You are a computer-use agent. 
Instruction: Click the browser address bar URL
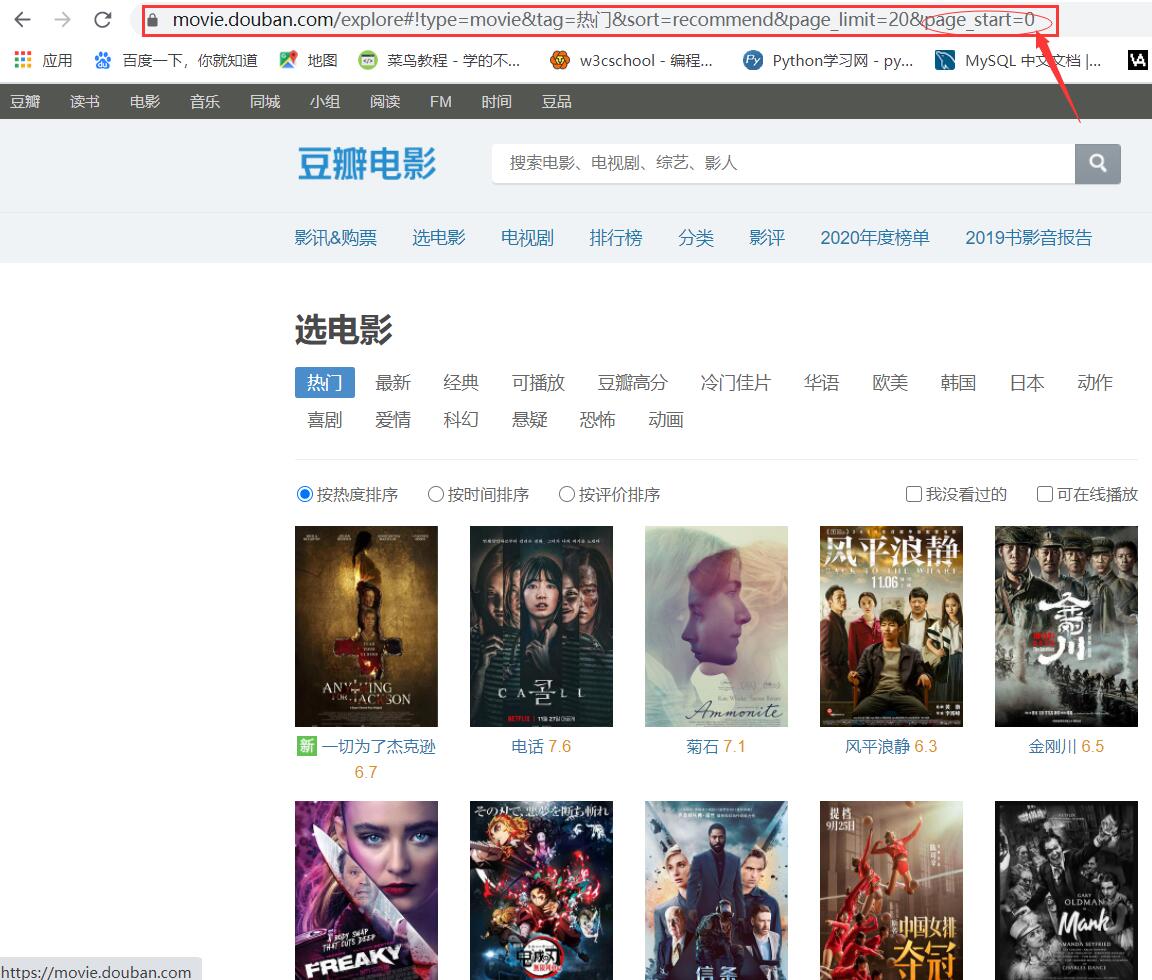602,20
